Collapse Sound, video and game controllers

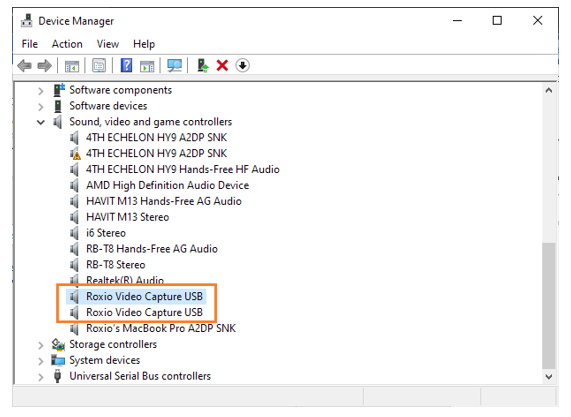coord(41,122)
